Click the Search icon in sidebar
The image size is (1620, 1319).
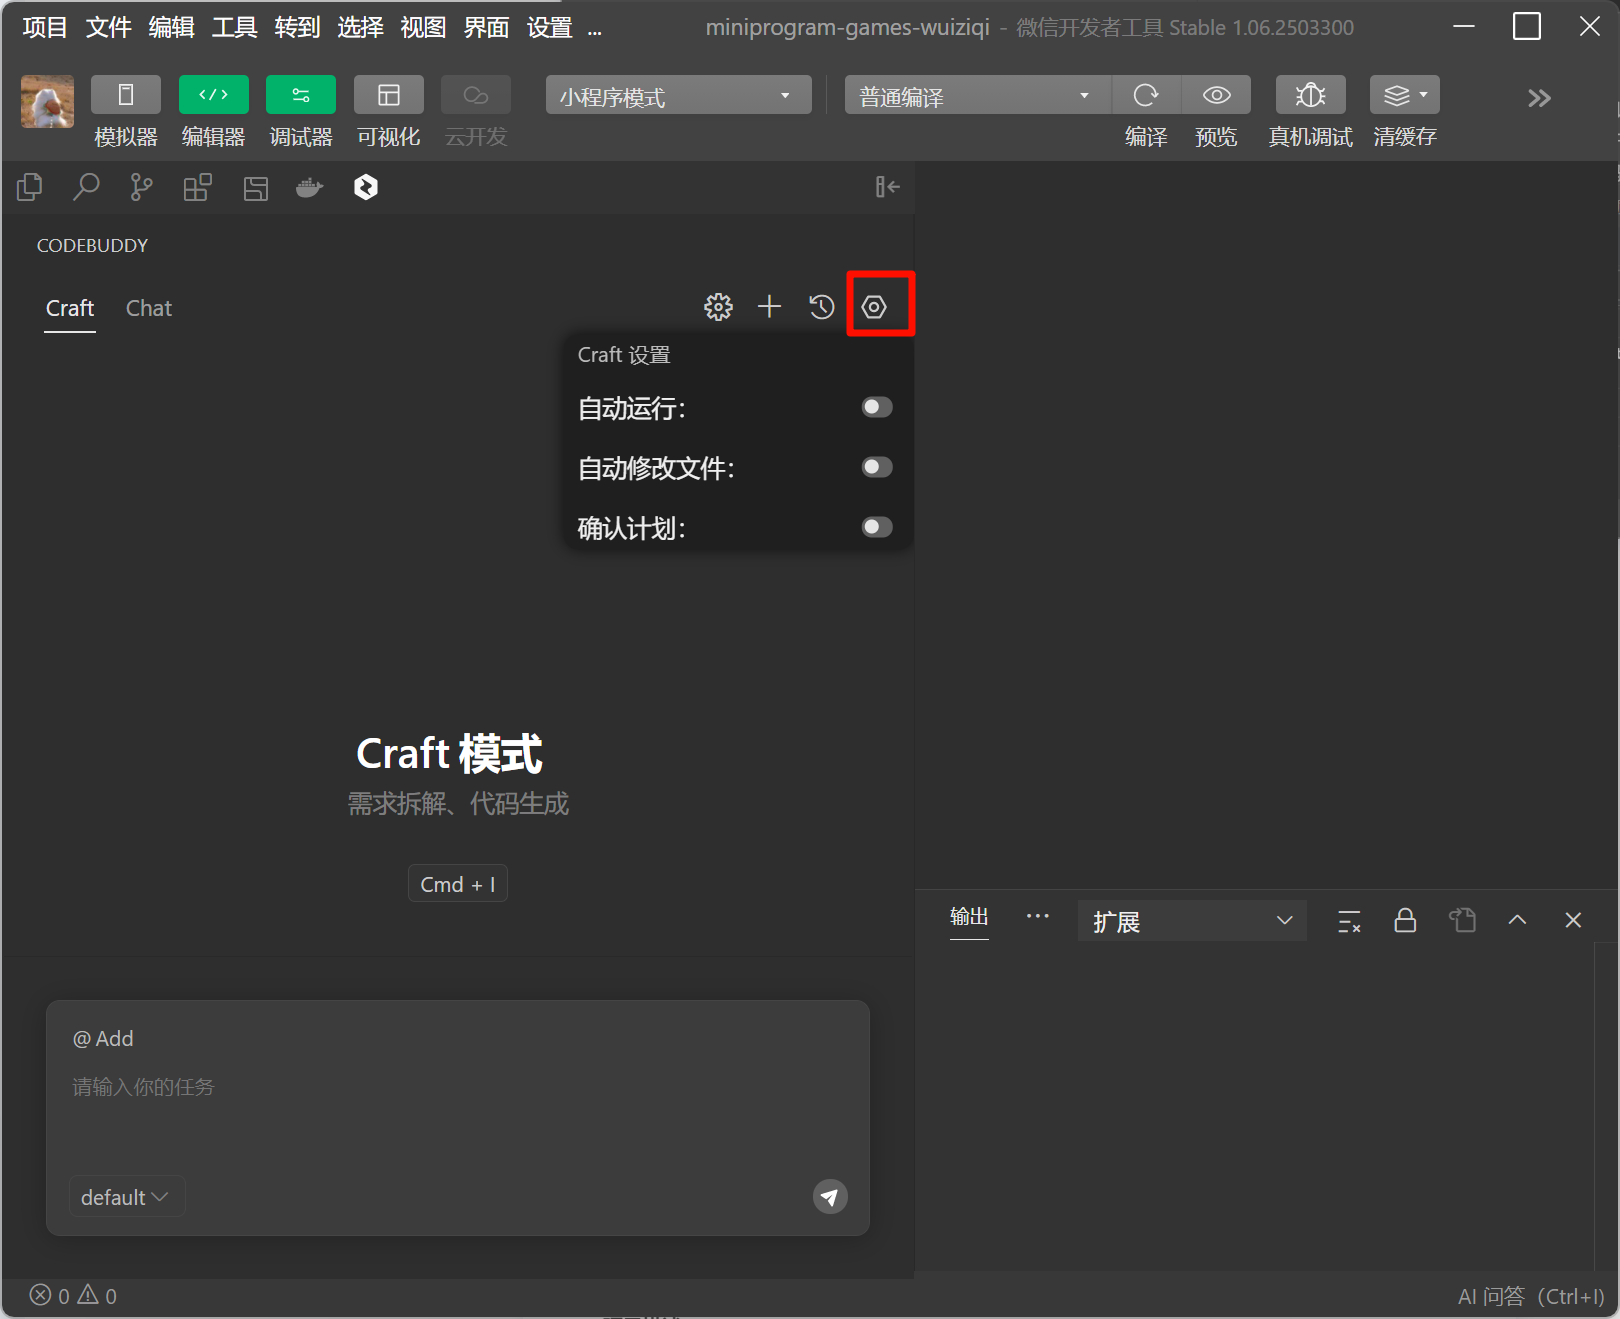[87, 187]
